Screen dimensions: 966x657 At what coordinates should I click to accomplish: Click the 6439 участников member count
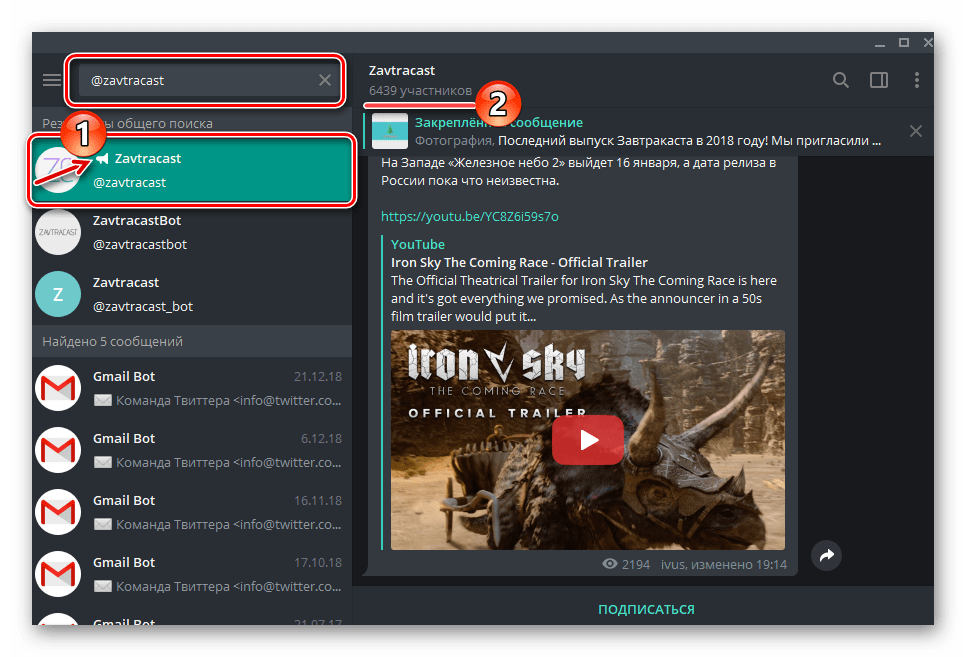420,91
